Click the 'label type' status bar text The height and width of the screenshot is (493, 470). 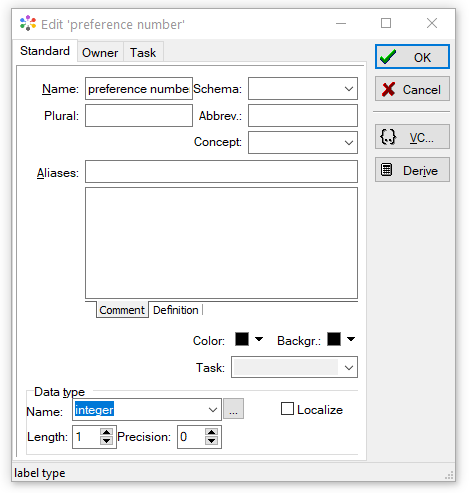[40, 473]
